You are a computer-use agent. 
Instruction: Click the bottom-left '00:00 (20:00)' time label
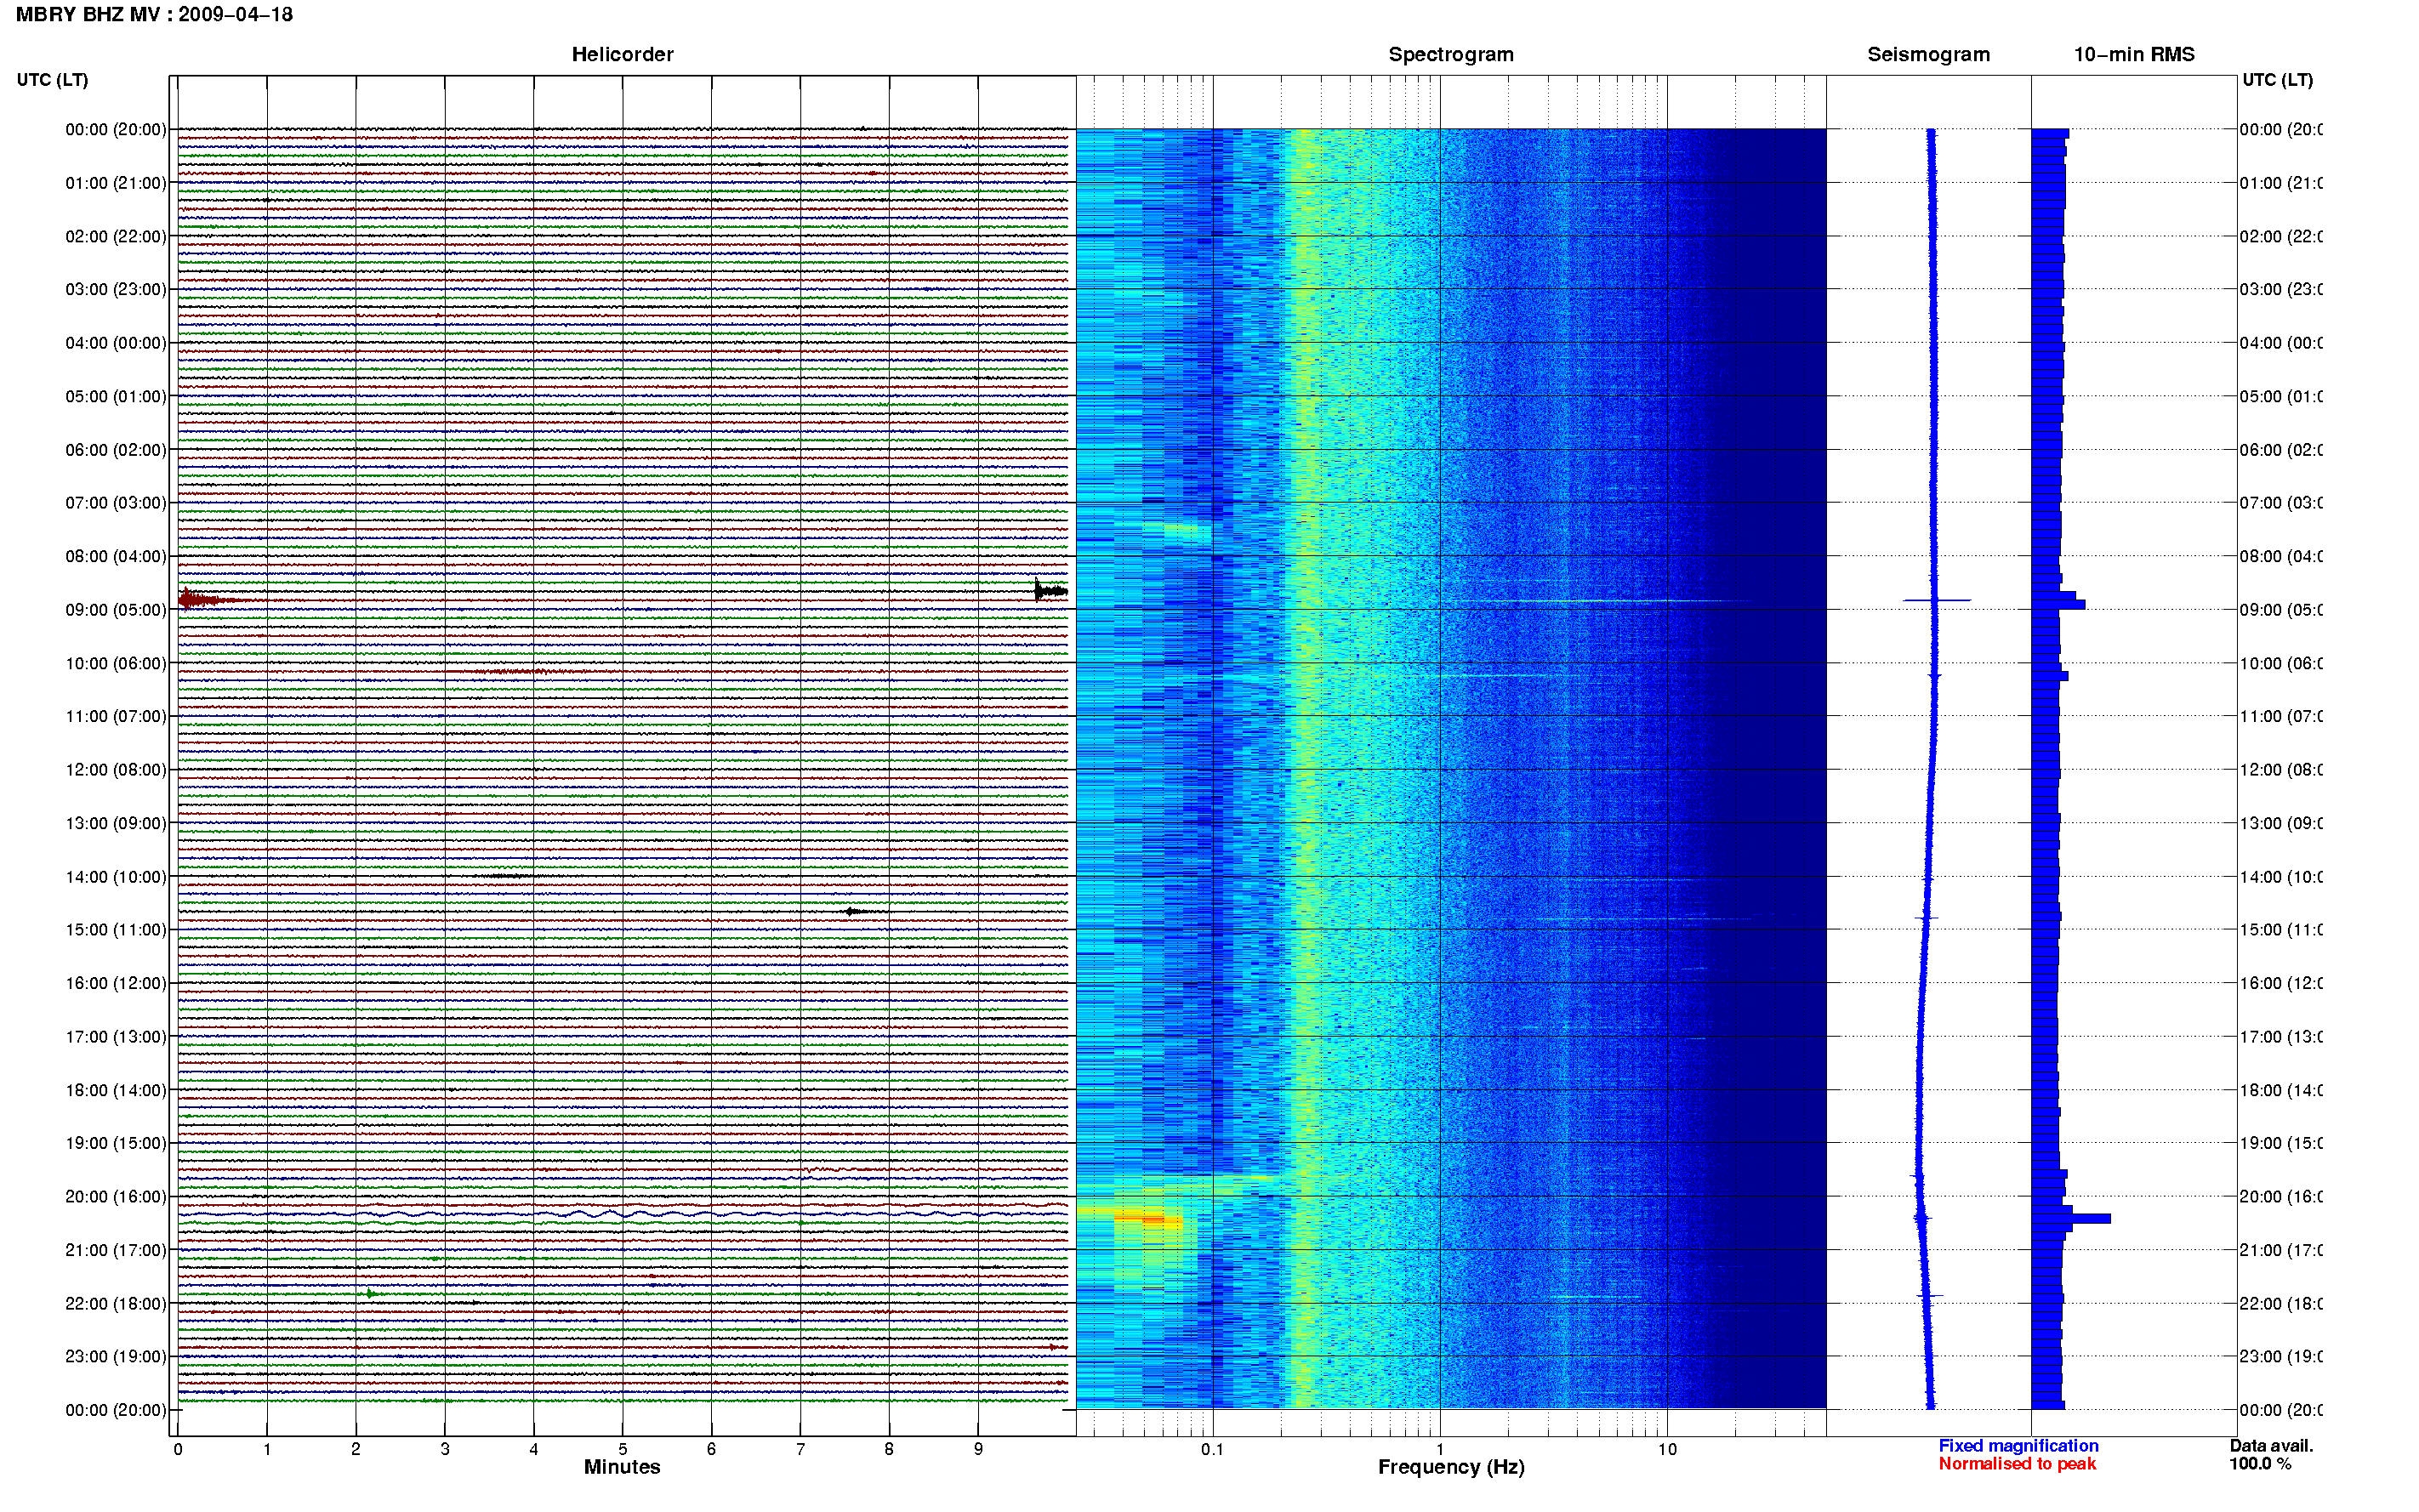116,1410
